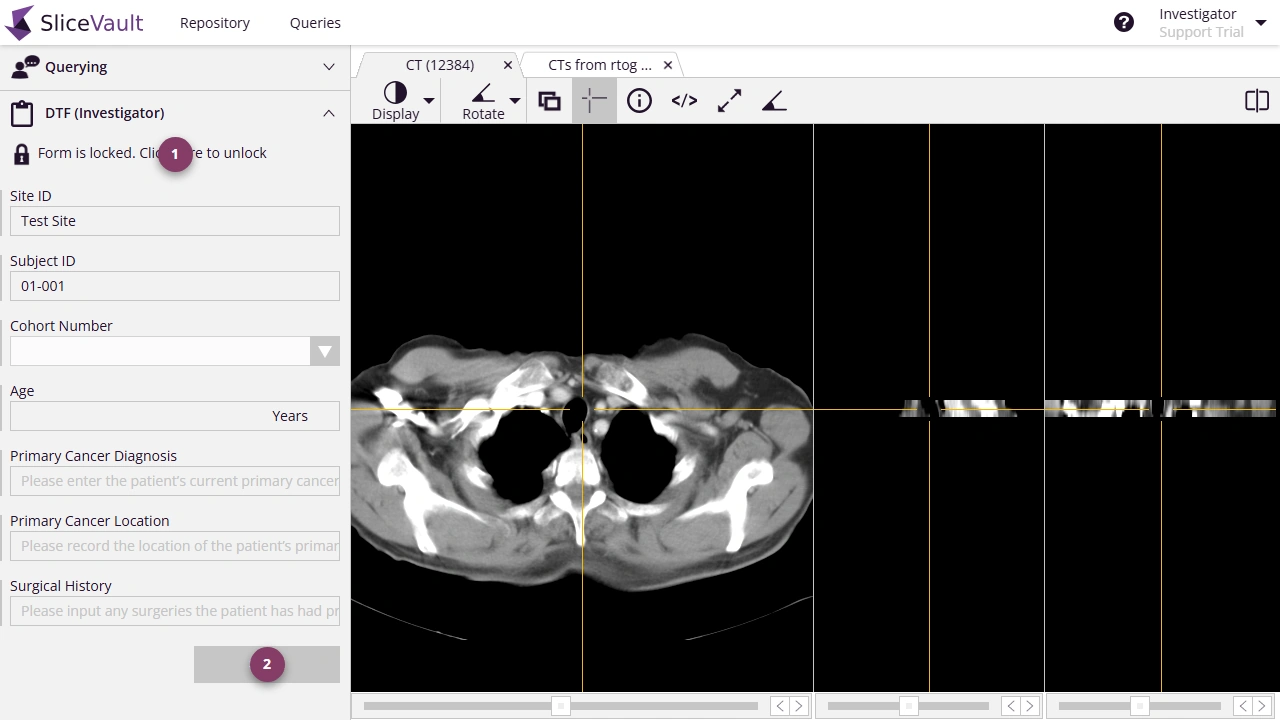The image size is (1280, 720).
Task: Click the SliceVault logo
Action: (x=74, y=22)
